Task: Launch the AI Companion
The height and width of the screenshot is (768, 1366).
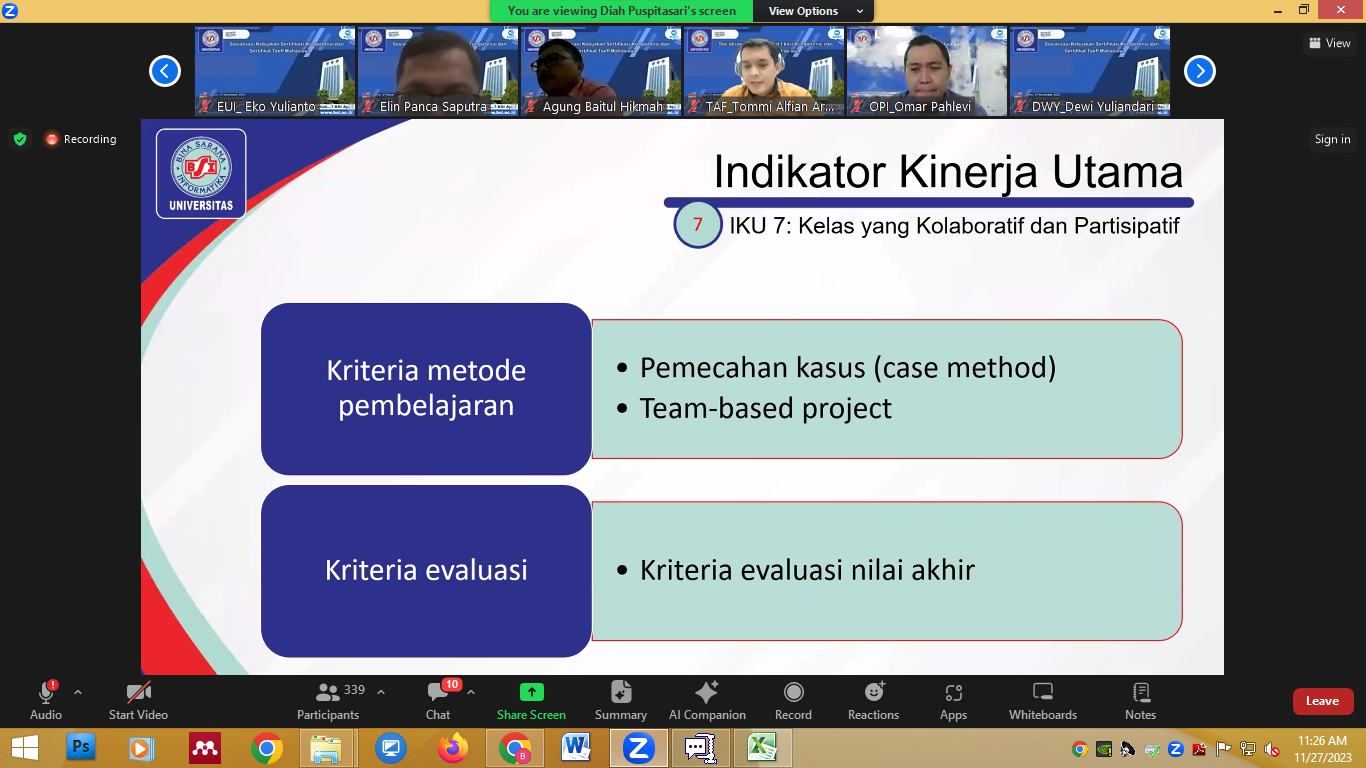Action: (x=707, y=700)
